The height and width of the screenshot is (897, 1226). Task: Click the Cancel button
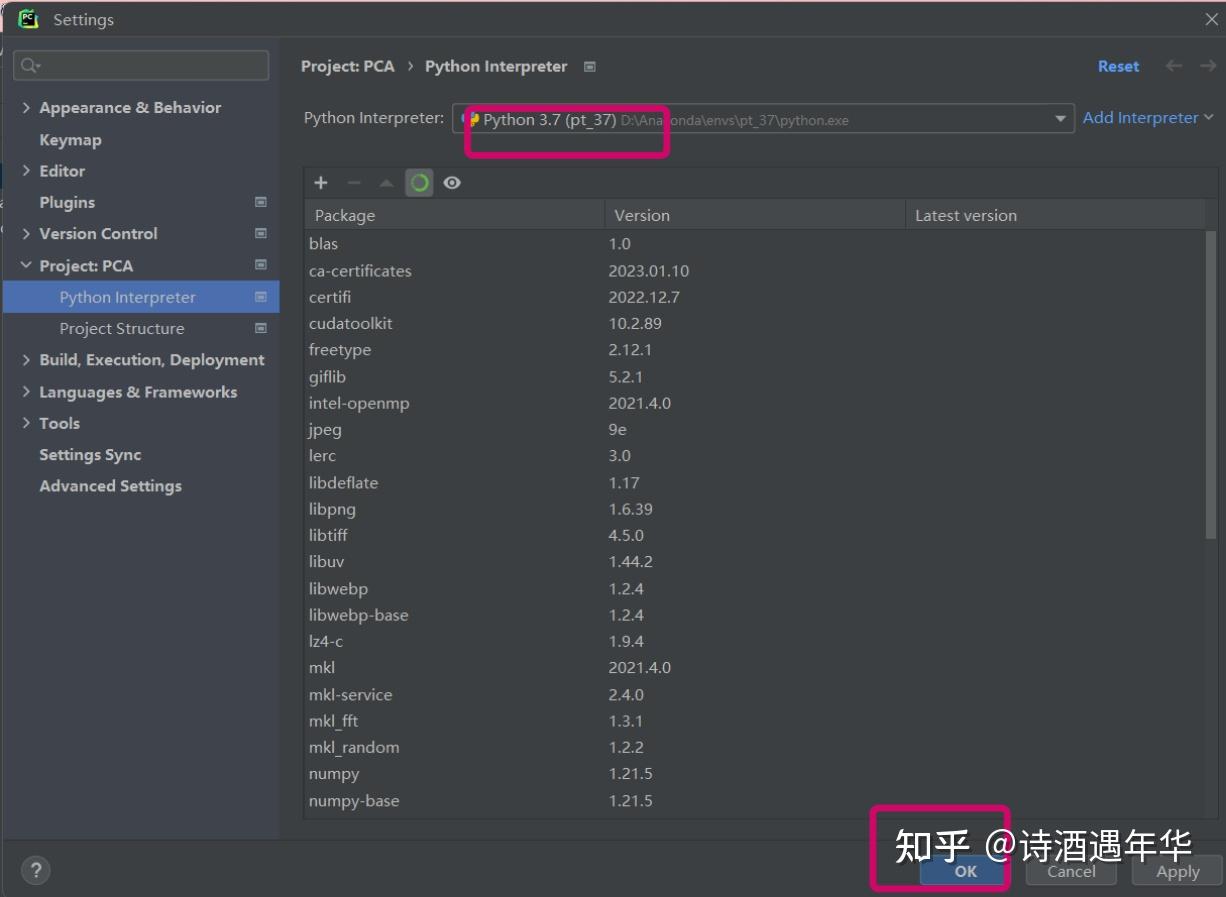tap(1071, 871)
